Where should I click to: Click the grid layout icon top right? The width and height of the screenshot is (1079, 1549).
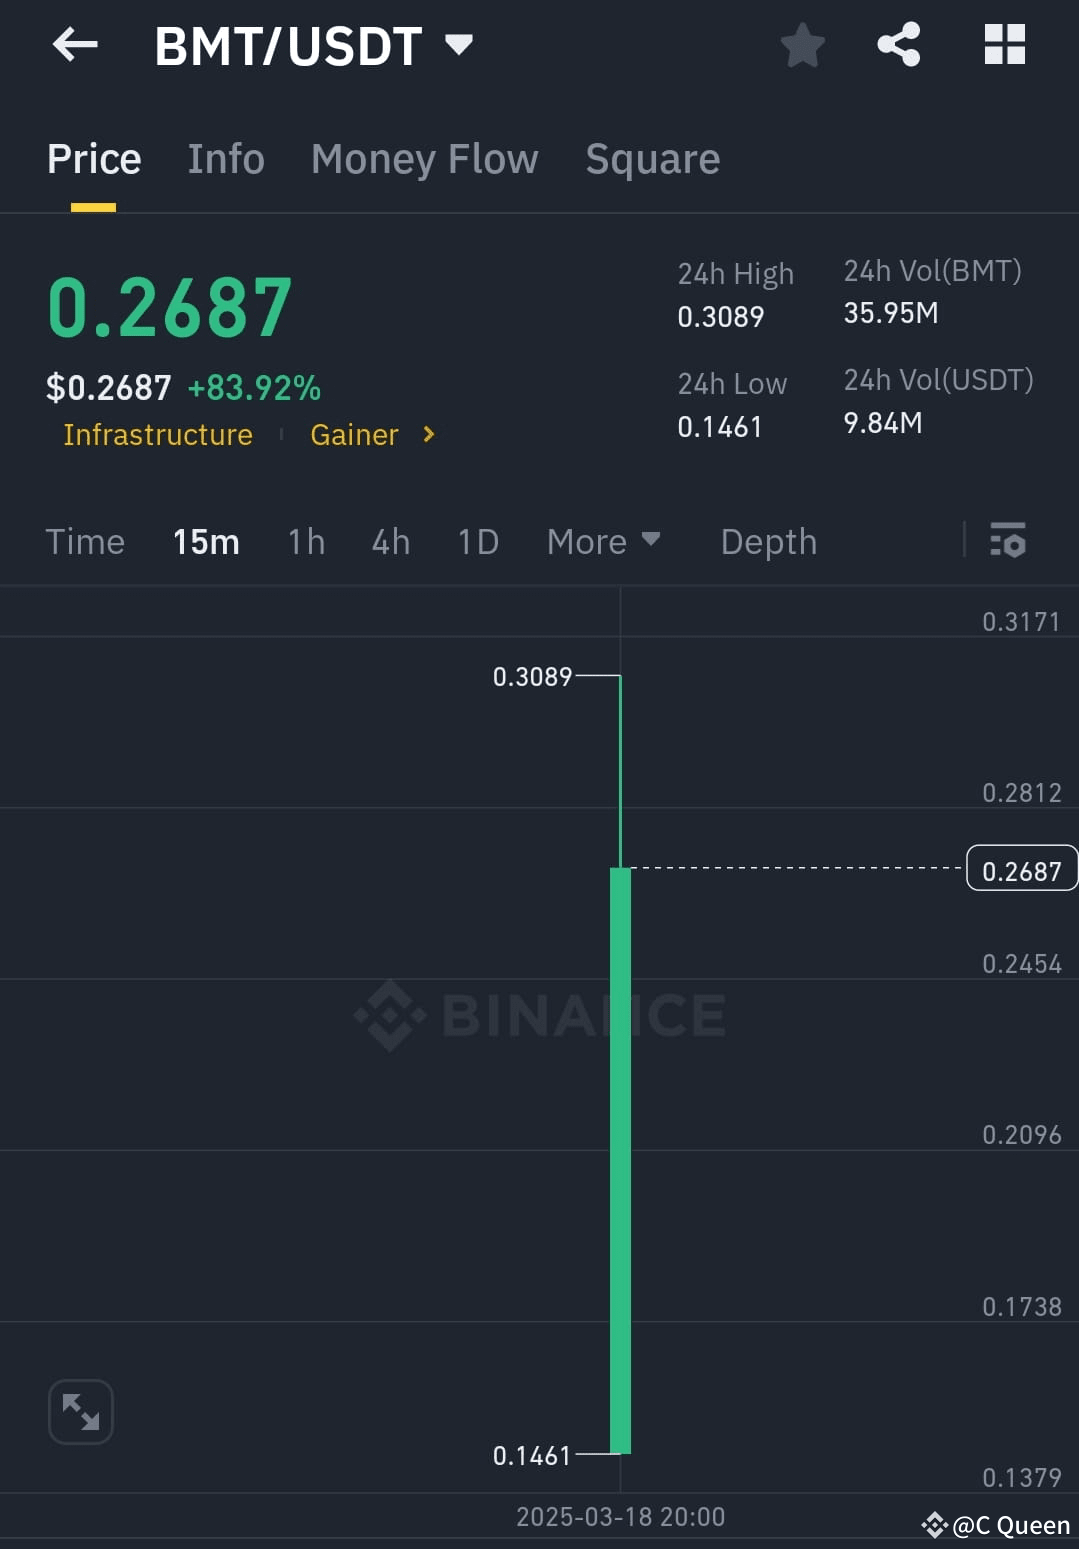click(x=1005, y=45)
